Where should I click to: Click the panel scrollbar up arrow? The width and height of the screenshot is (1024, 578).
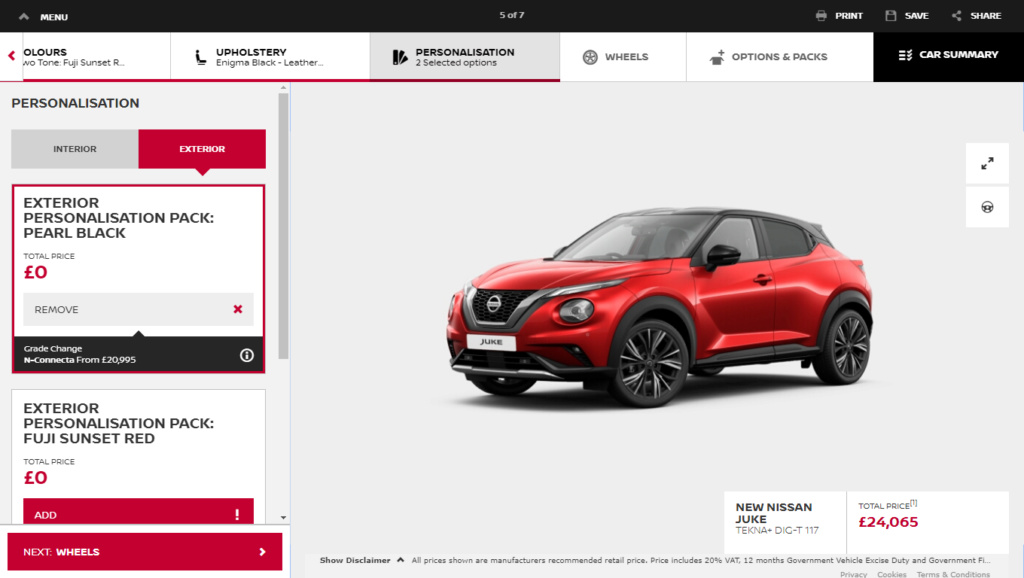pyautogui.click(x=283, y=88)
